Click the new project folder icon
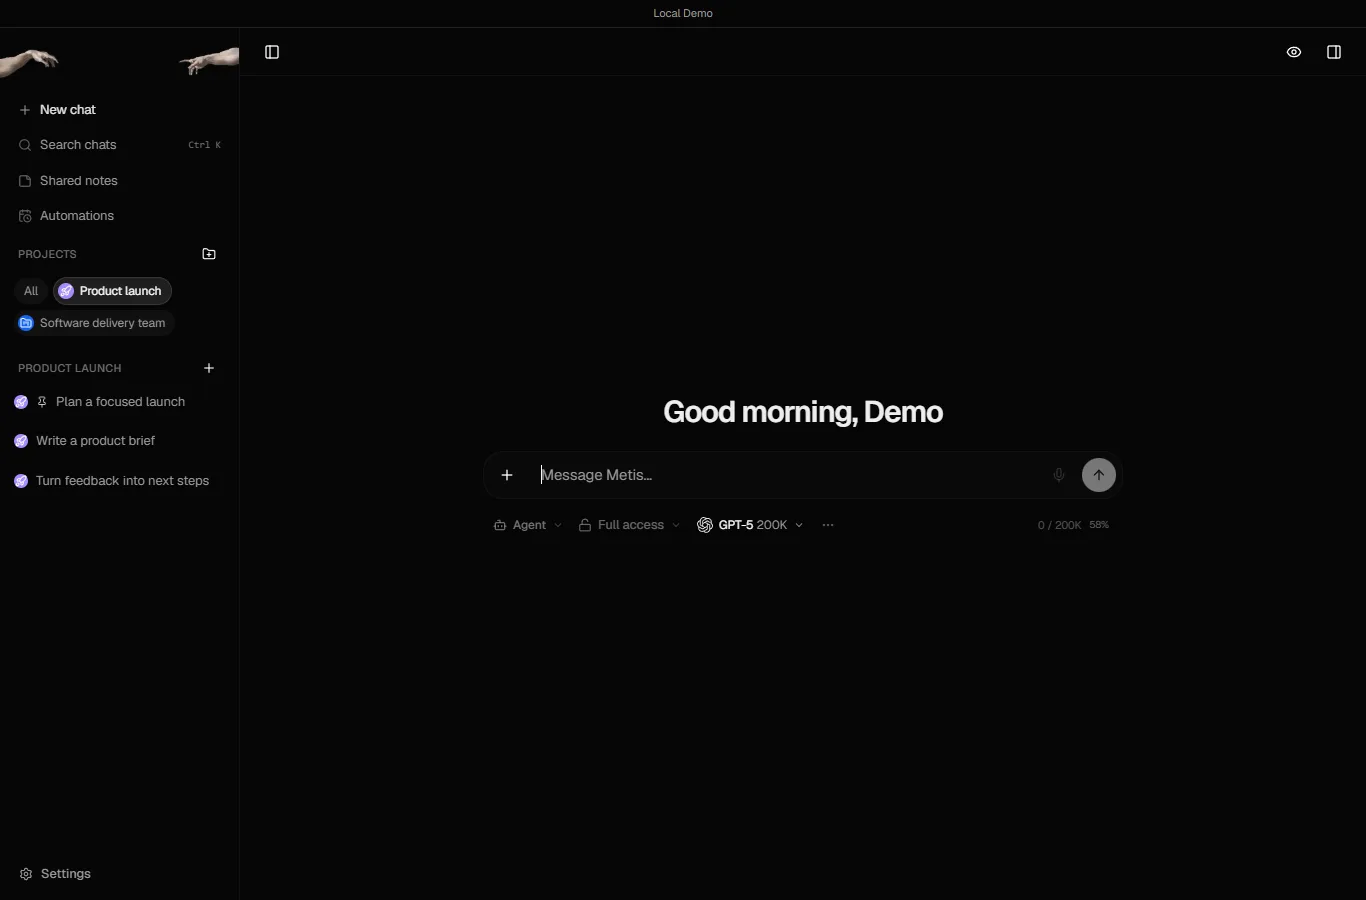The width and height of the screenshot is (1366, 900). click(209, 254)
